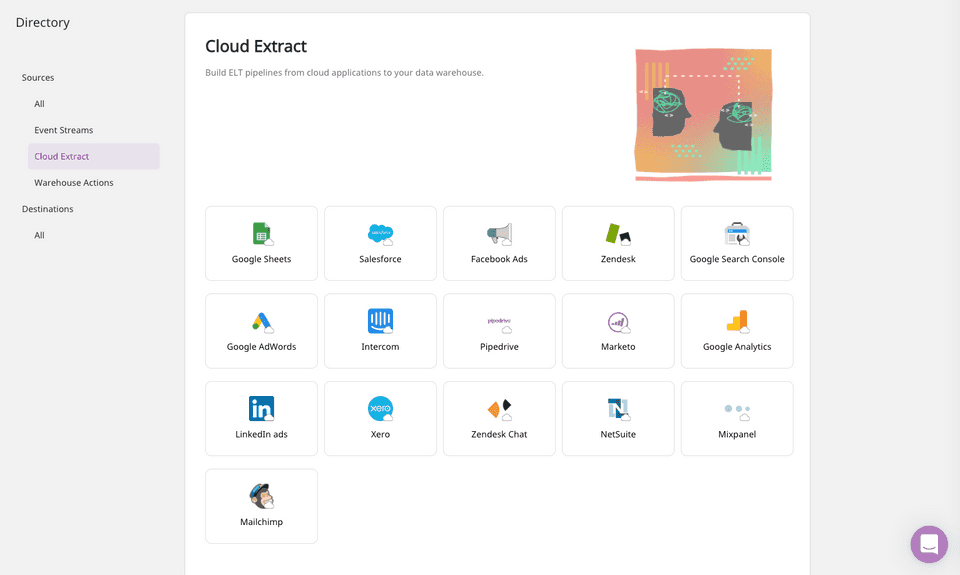Open the chat support widget
The width and height of the screenshot is (960, 575).
click(x=928, y=544)
